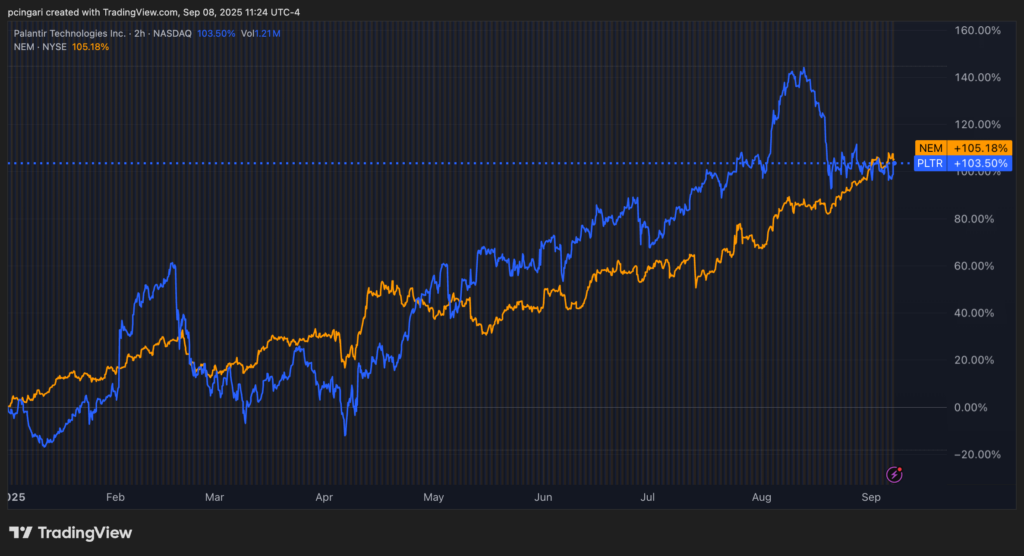This screenshot has height=556, width=1024.
Task: Select the blue PLTR price label
Action: pos(930,163)
